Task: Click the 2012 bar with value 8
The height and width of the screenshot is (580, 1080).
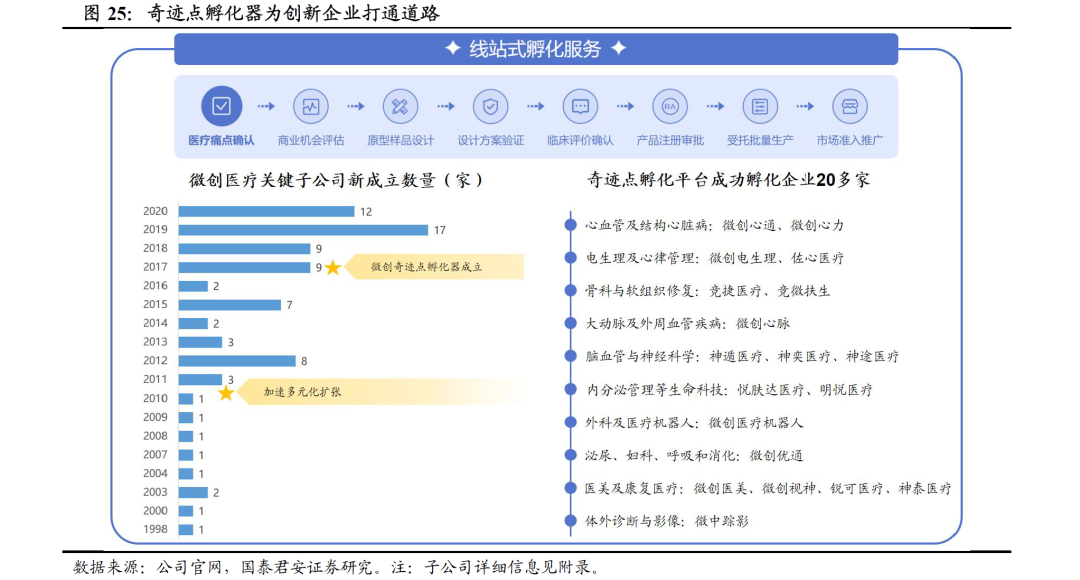Action: coord(237,361)
